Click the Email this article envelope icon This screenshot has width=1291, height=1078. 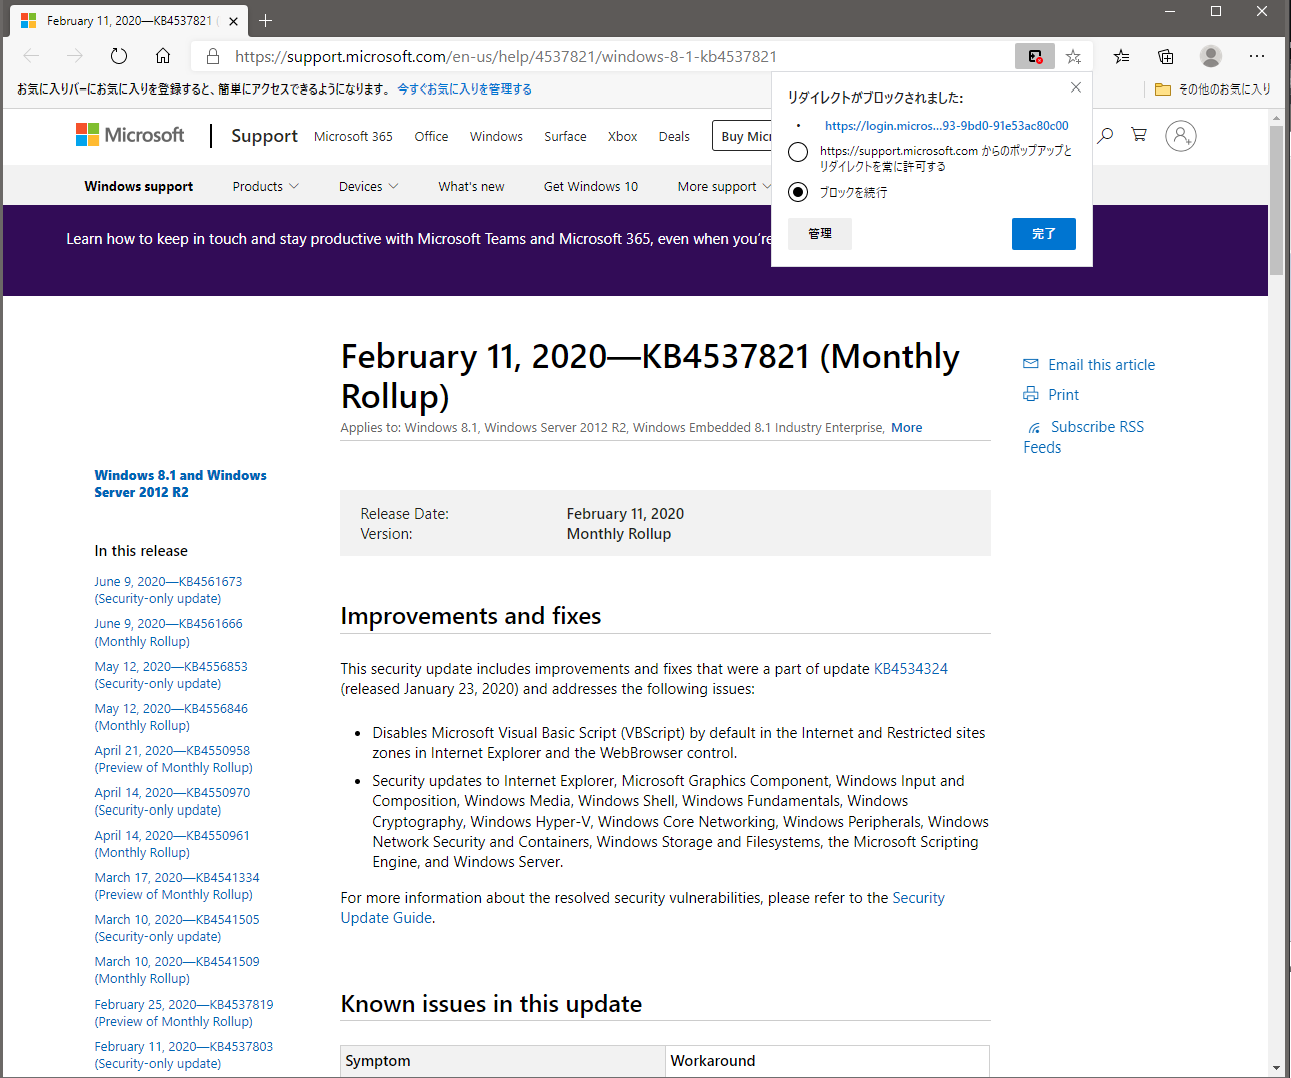[x=1031, y=364]
